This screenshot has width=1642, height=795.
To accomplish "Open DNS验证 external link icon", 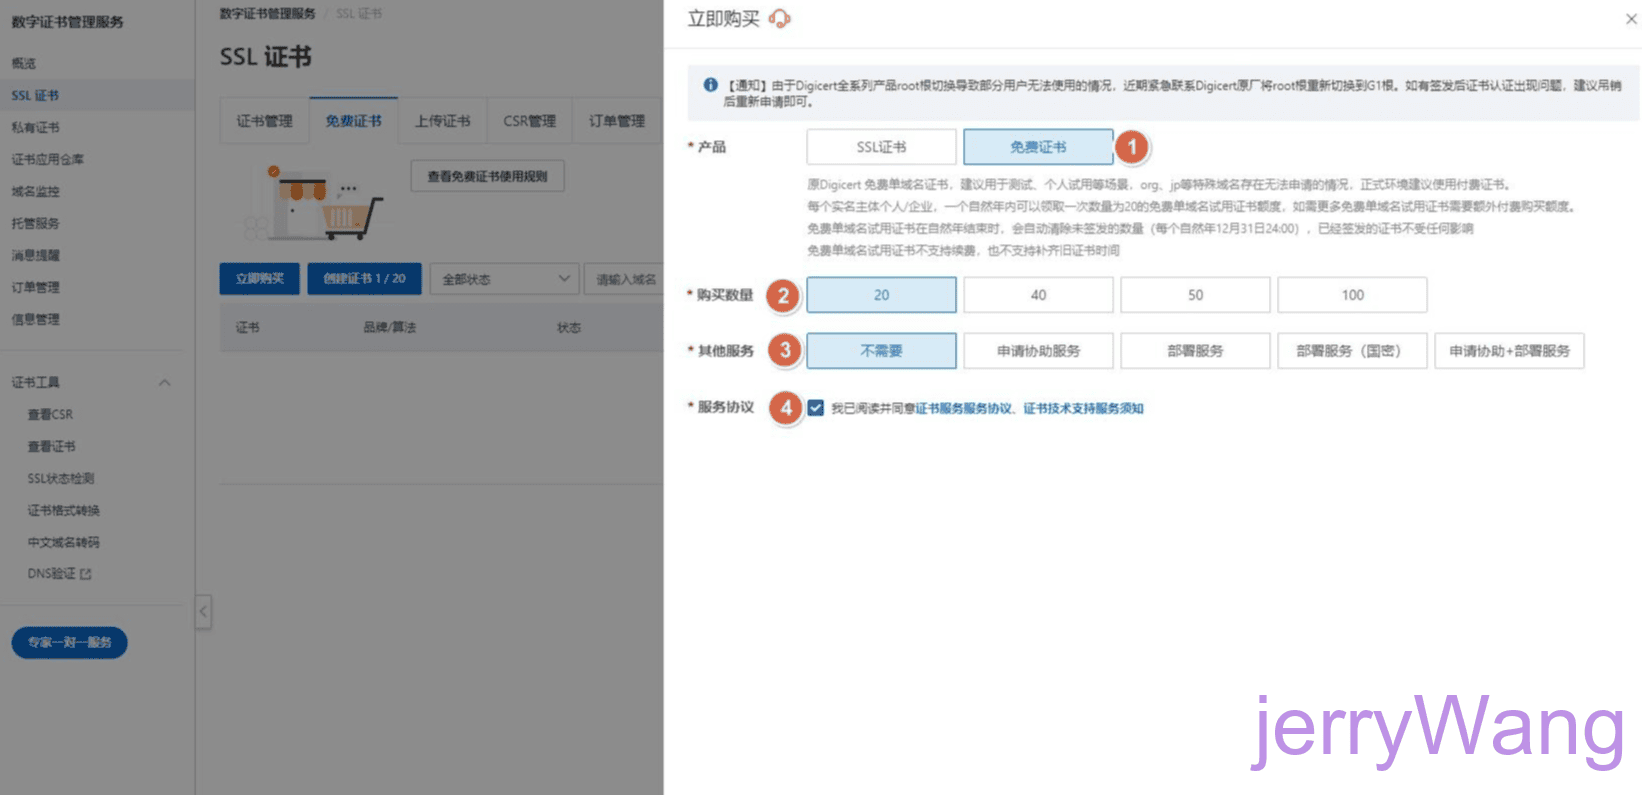I will pos(86,574).
